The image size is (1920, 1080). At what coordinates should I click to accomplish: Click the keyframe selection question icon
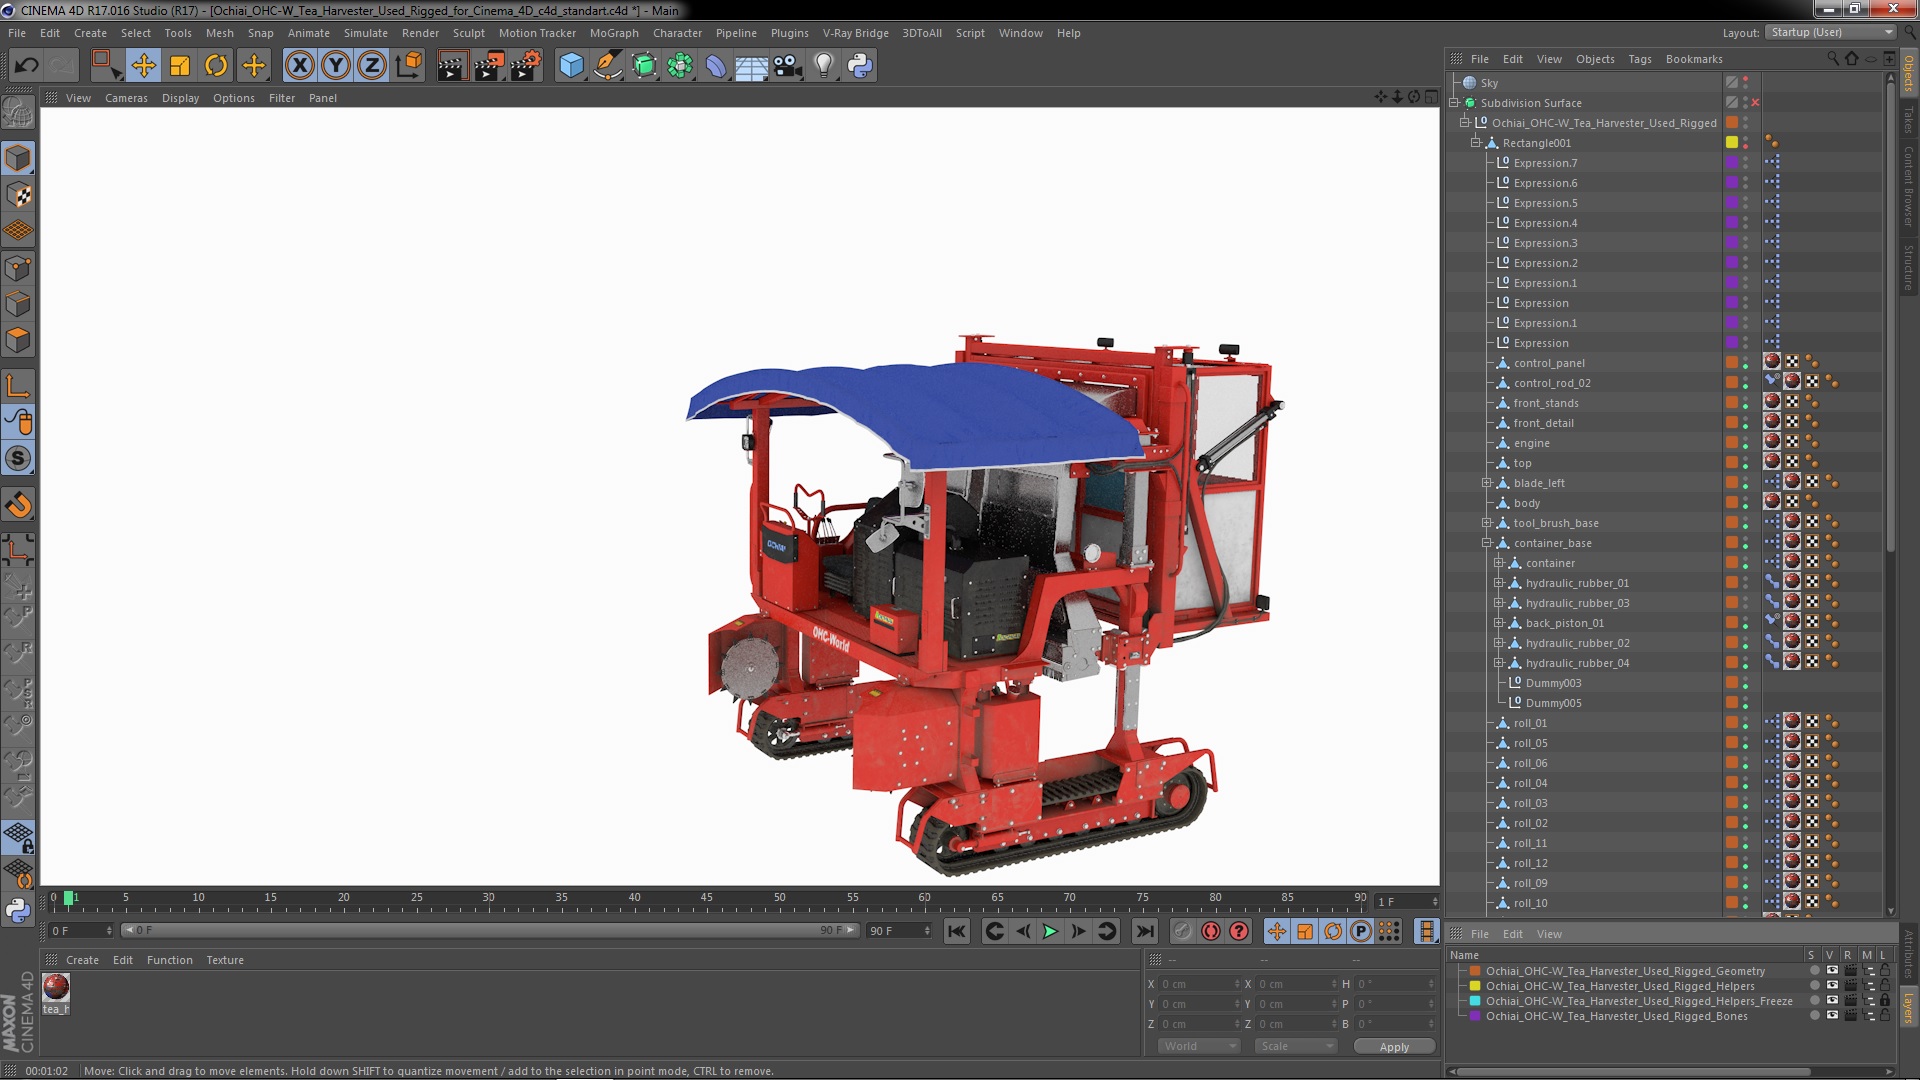(1239, 931)
